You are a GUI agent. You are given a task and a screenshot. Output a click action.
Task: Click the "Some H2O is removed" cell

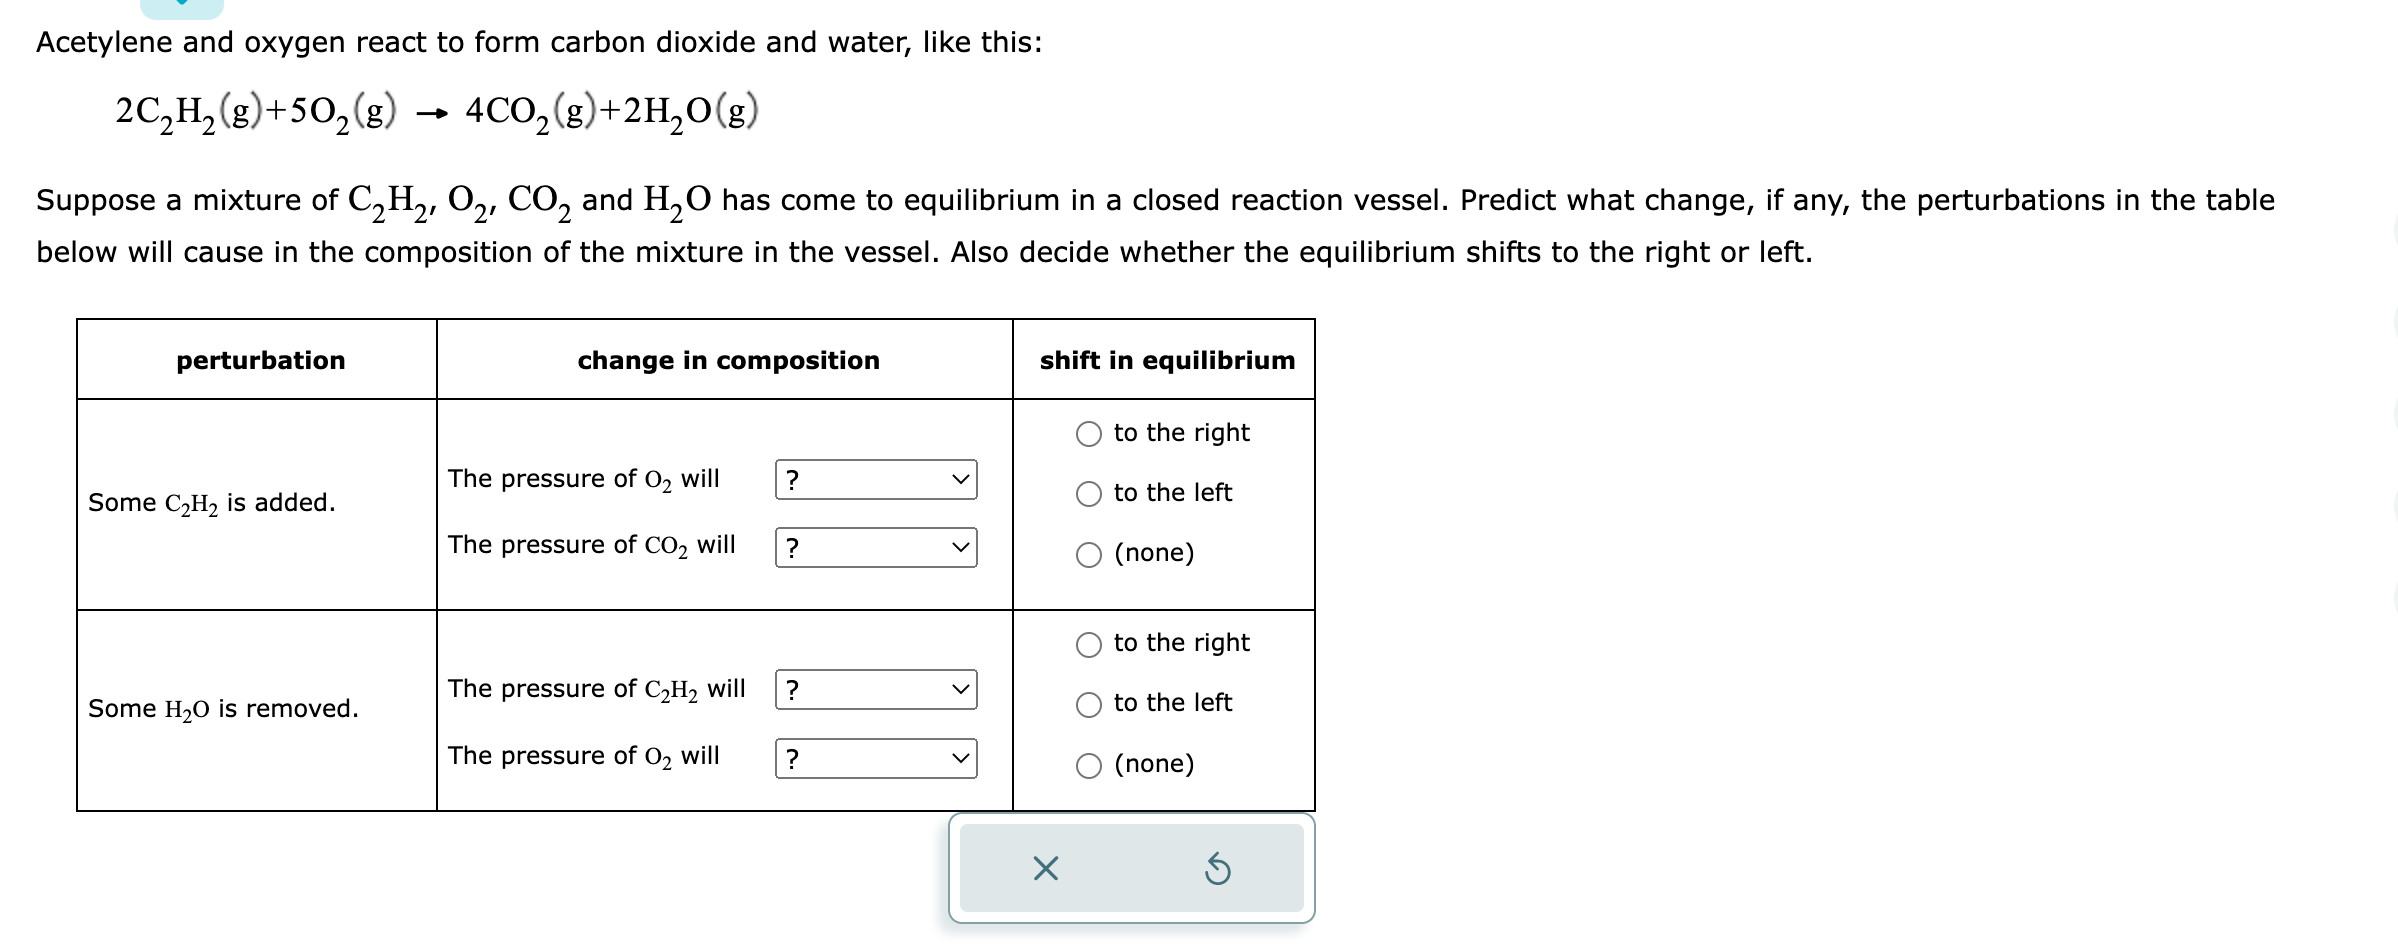pos(223,709)
